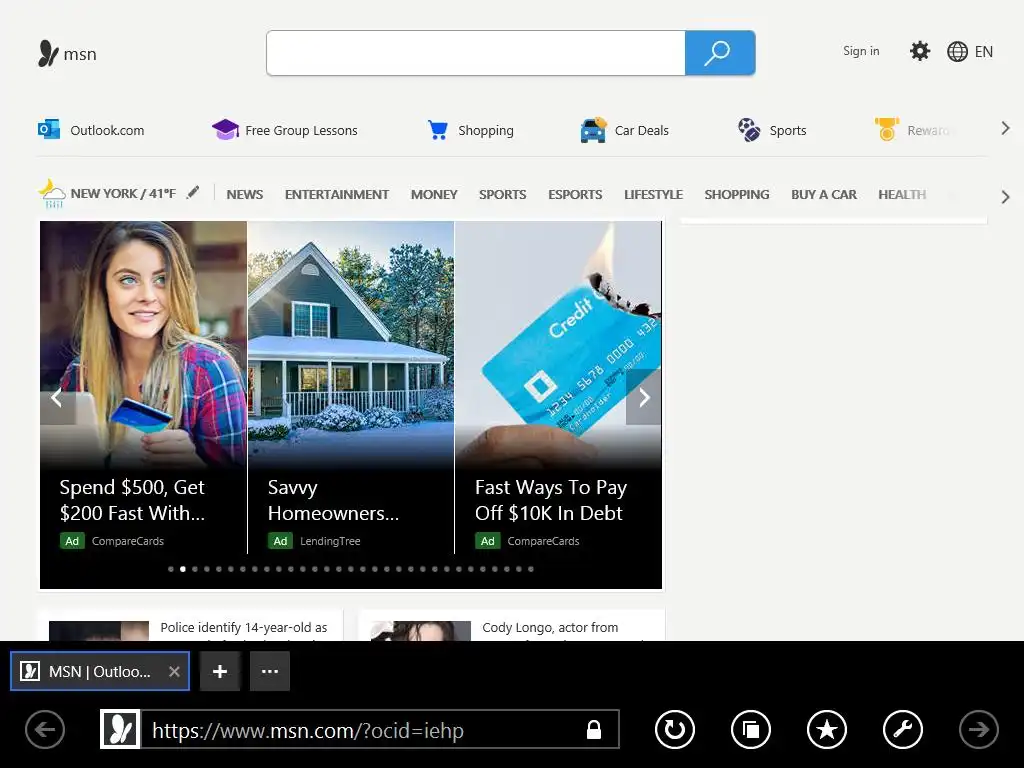The width and height of the screenshot is (1024, 768).
Task: Select the SHOPPING category in navigation bar
Action: [x=737, y=195]
